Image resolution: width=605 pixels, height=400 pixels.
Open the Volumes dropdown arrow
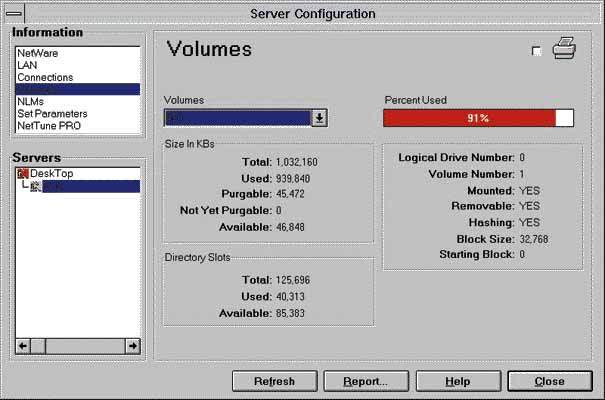[319, 118]
